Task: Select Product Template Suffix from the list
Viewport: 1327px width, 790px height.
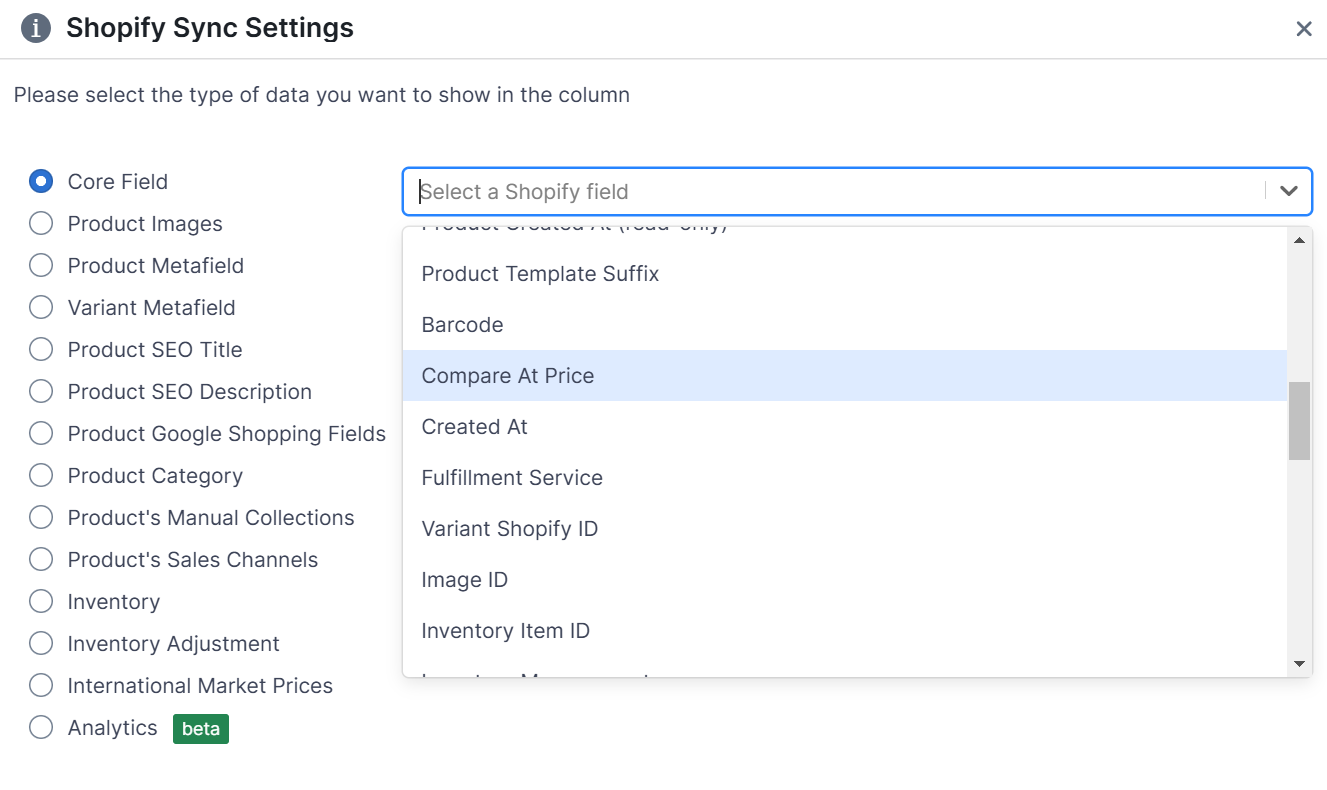Action: [x=540, y=273]
